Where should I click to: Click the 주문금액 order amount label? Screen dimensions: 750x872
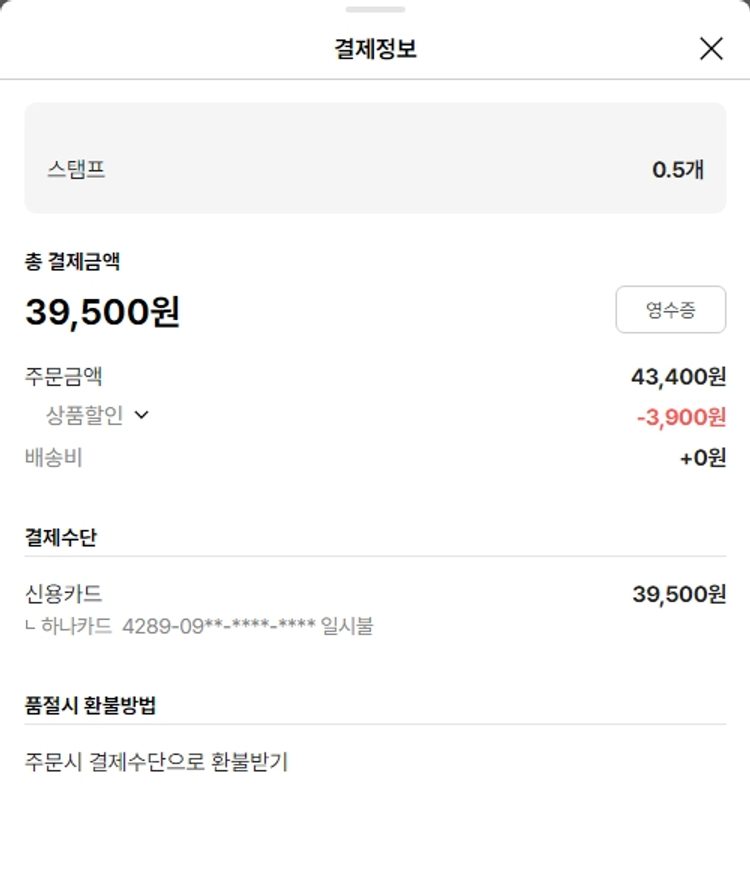64,377
